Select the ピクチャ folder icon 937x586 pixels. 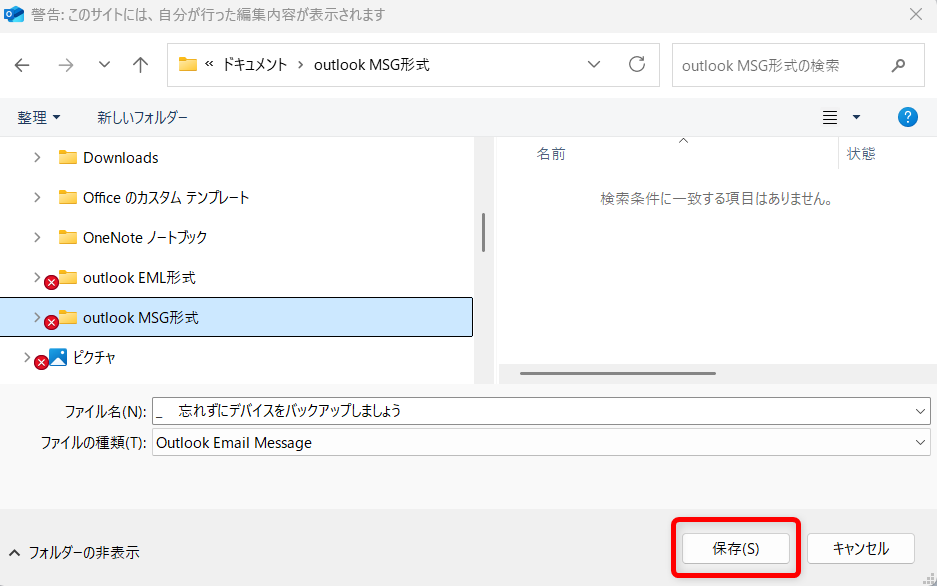click(58, 357)
